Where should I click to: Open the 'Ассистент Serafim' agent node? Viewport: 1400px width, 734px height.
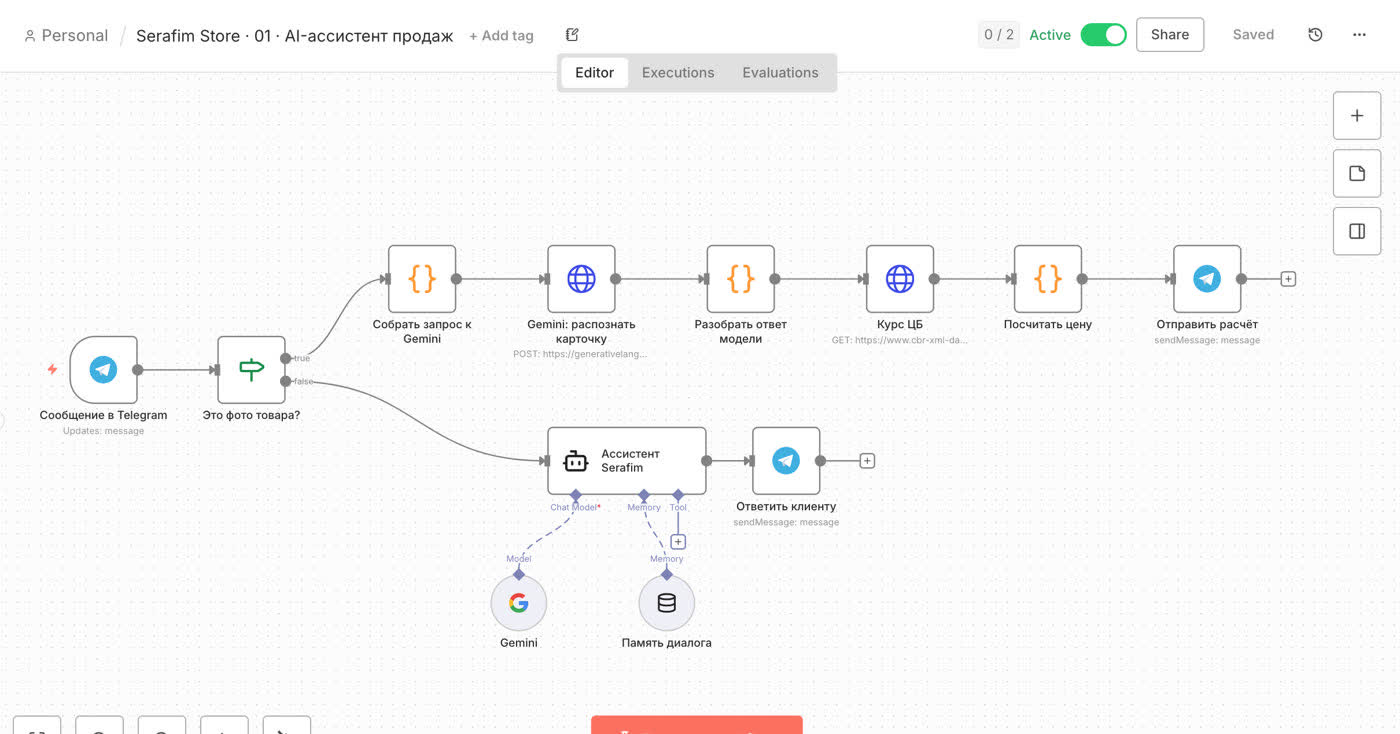627,461
